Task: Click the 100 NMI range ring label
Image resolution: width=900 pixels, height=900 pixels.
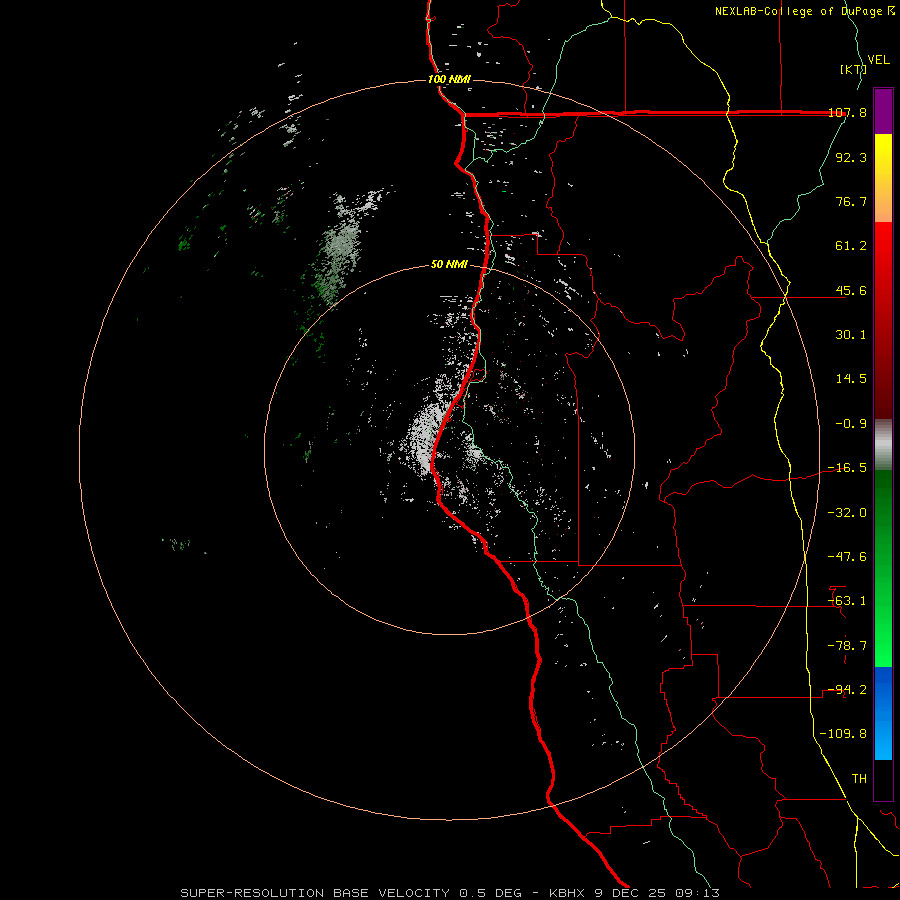Action: (449, 79)
